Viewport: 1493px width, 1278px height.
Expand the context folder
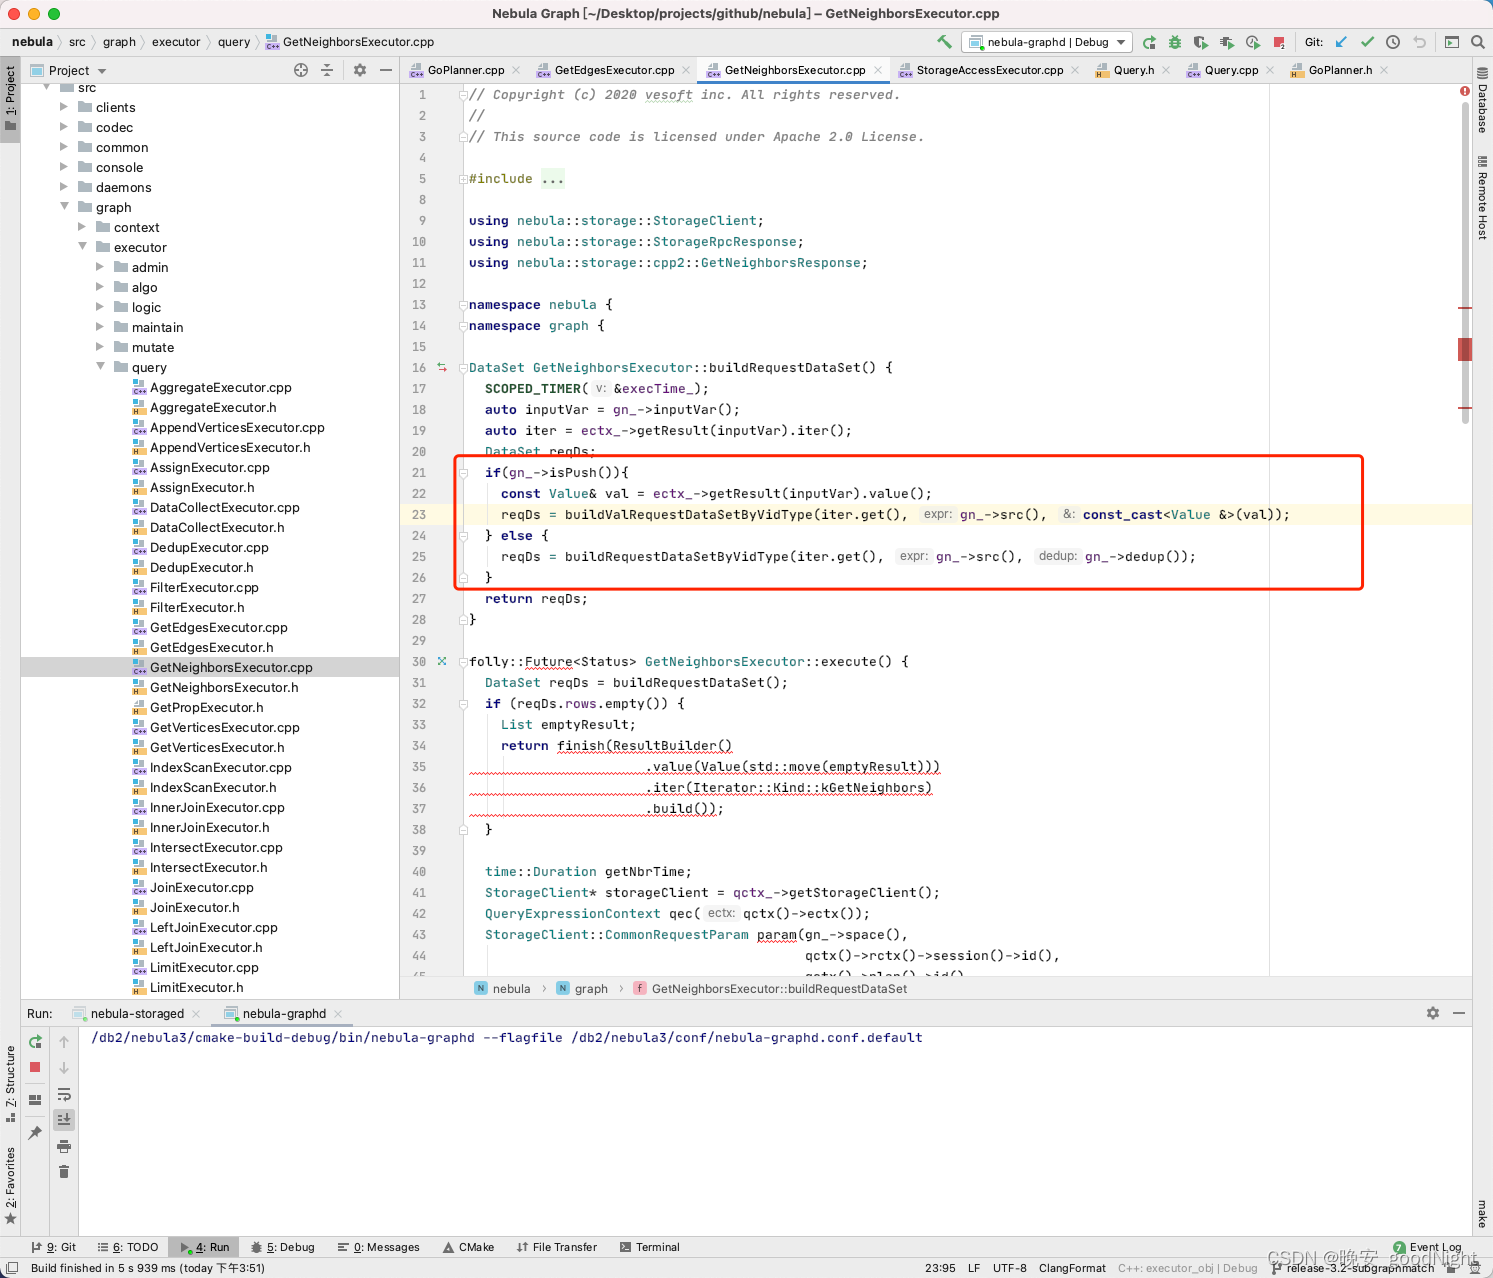click(x=83, y=227)
